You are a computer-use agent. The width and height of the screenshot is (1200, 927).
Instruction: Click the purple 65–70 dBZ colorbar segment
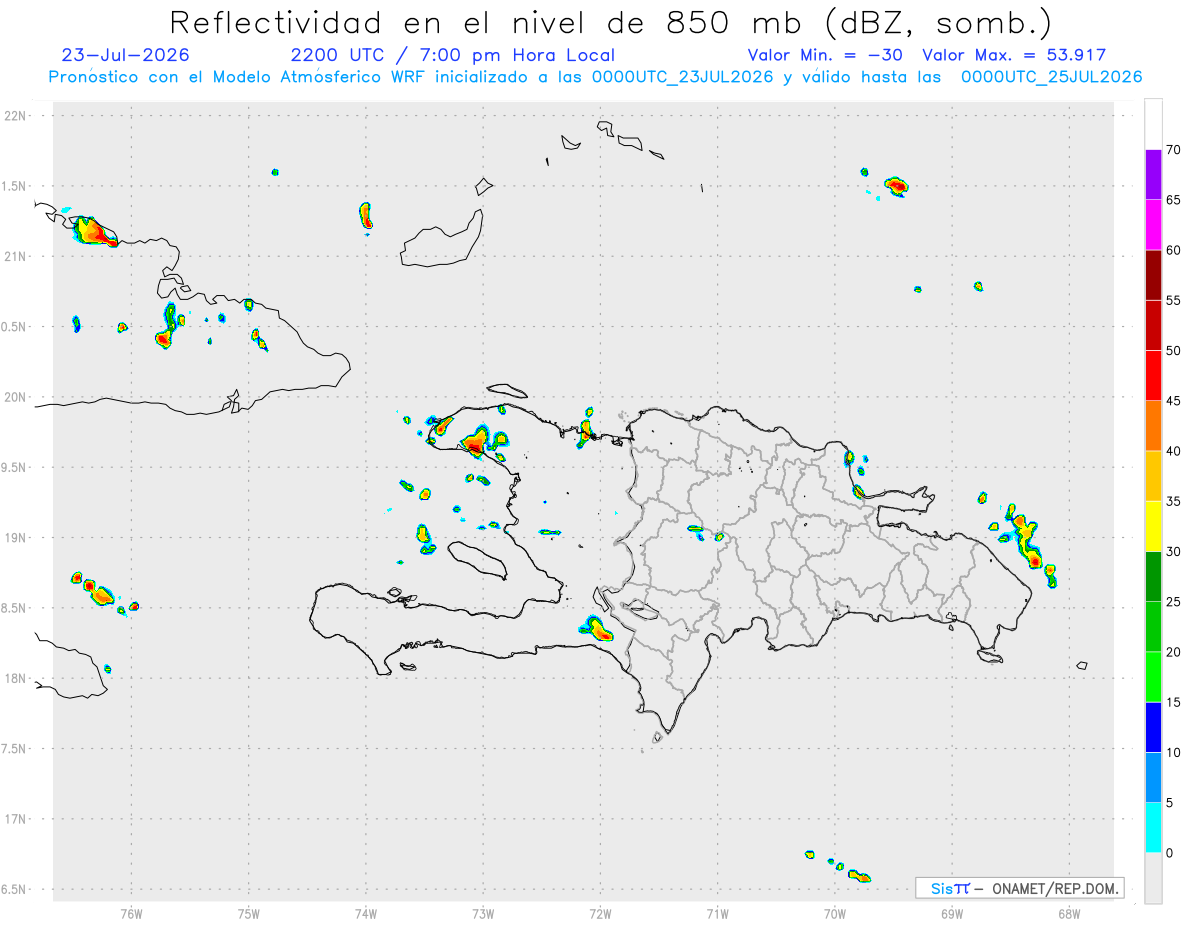pos(1153,175)
